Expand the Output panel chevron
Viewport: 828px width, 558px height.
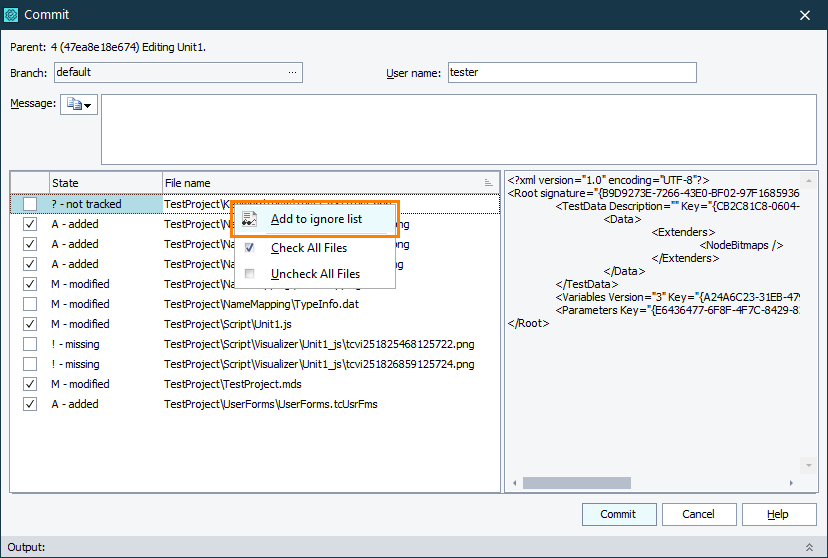(x=809, y=547)
